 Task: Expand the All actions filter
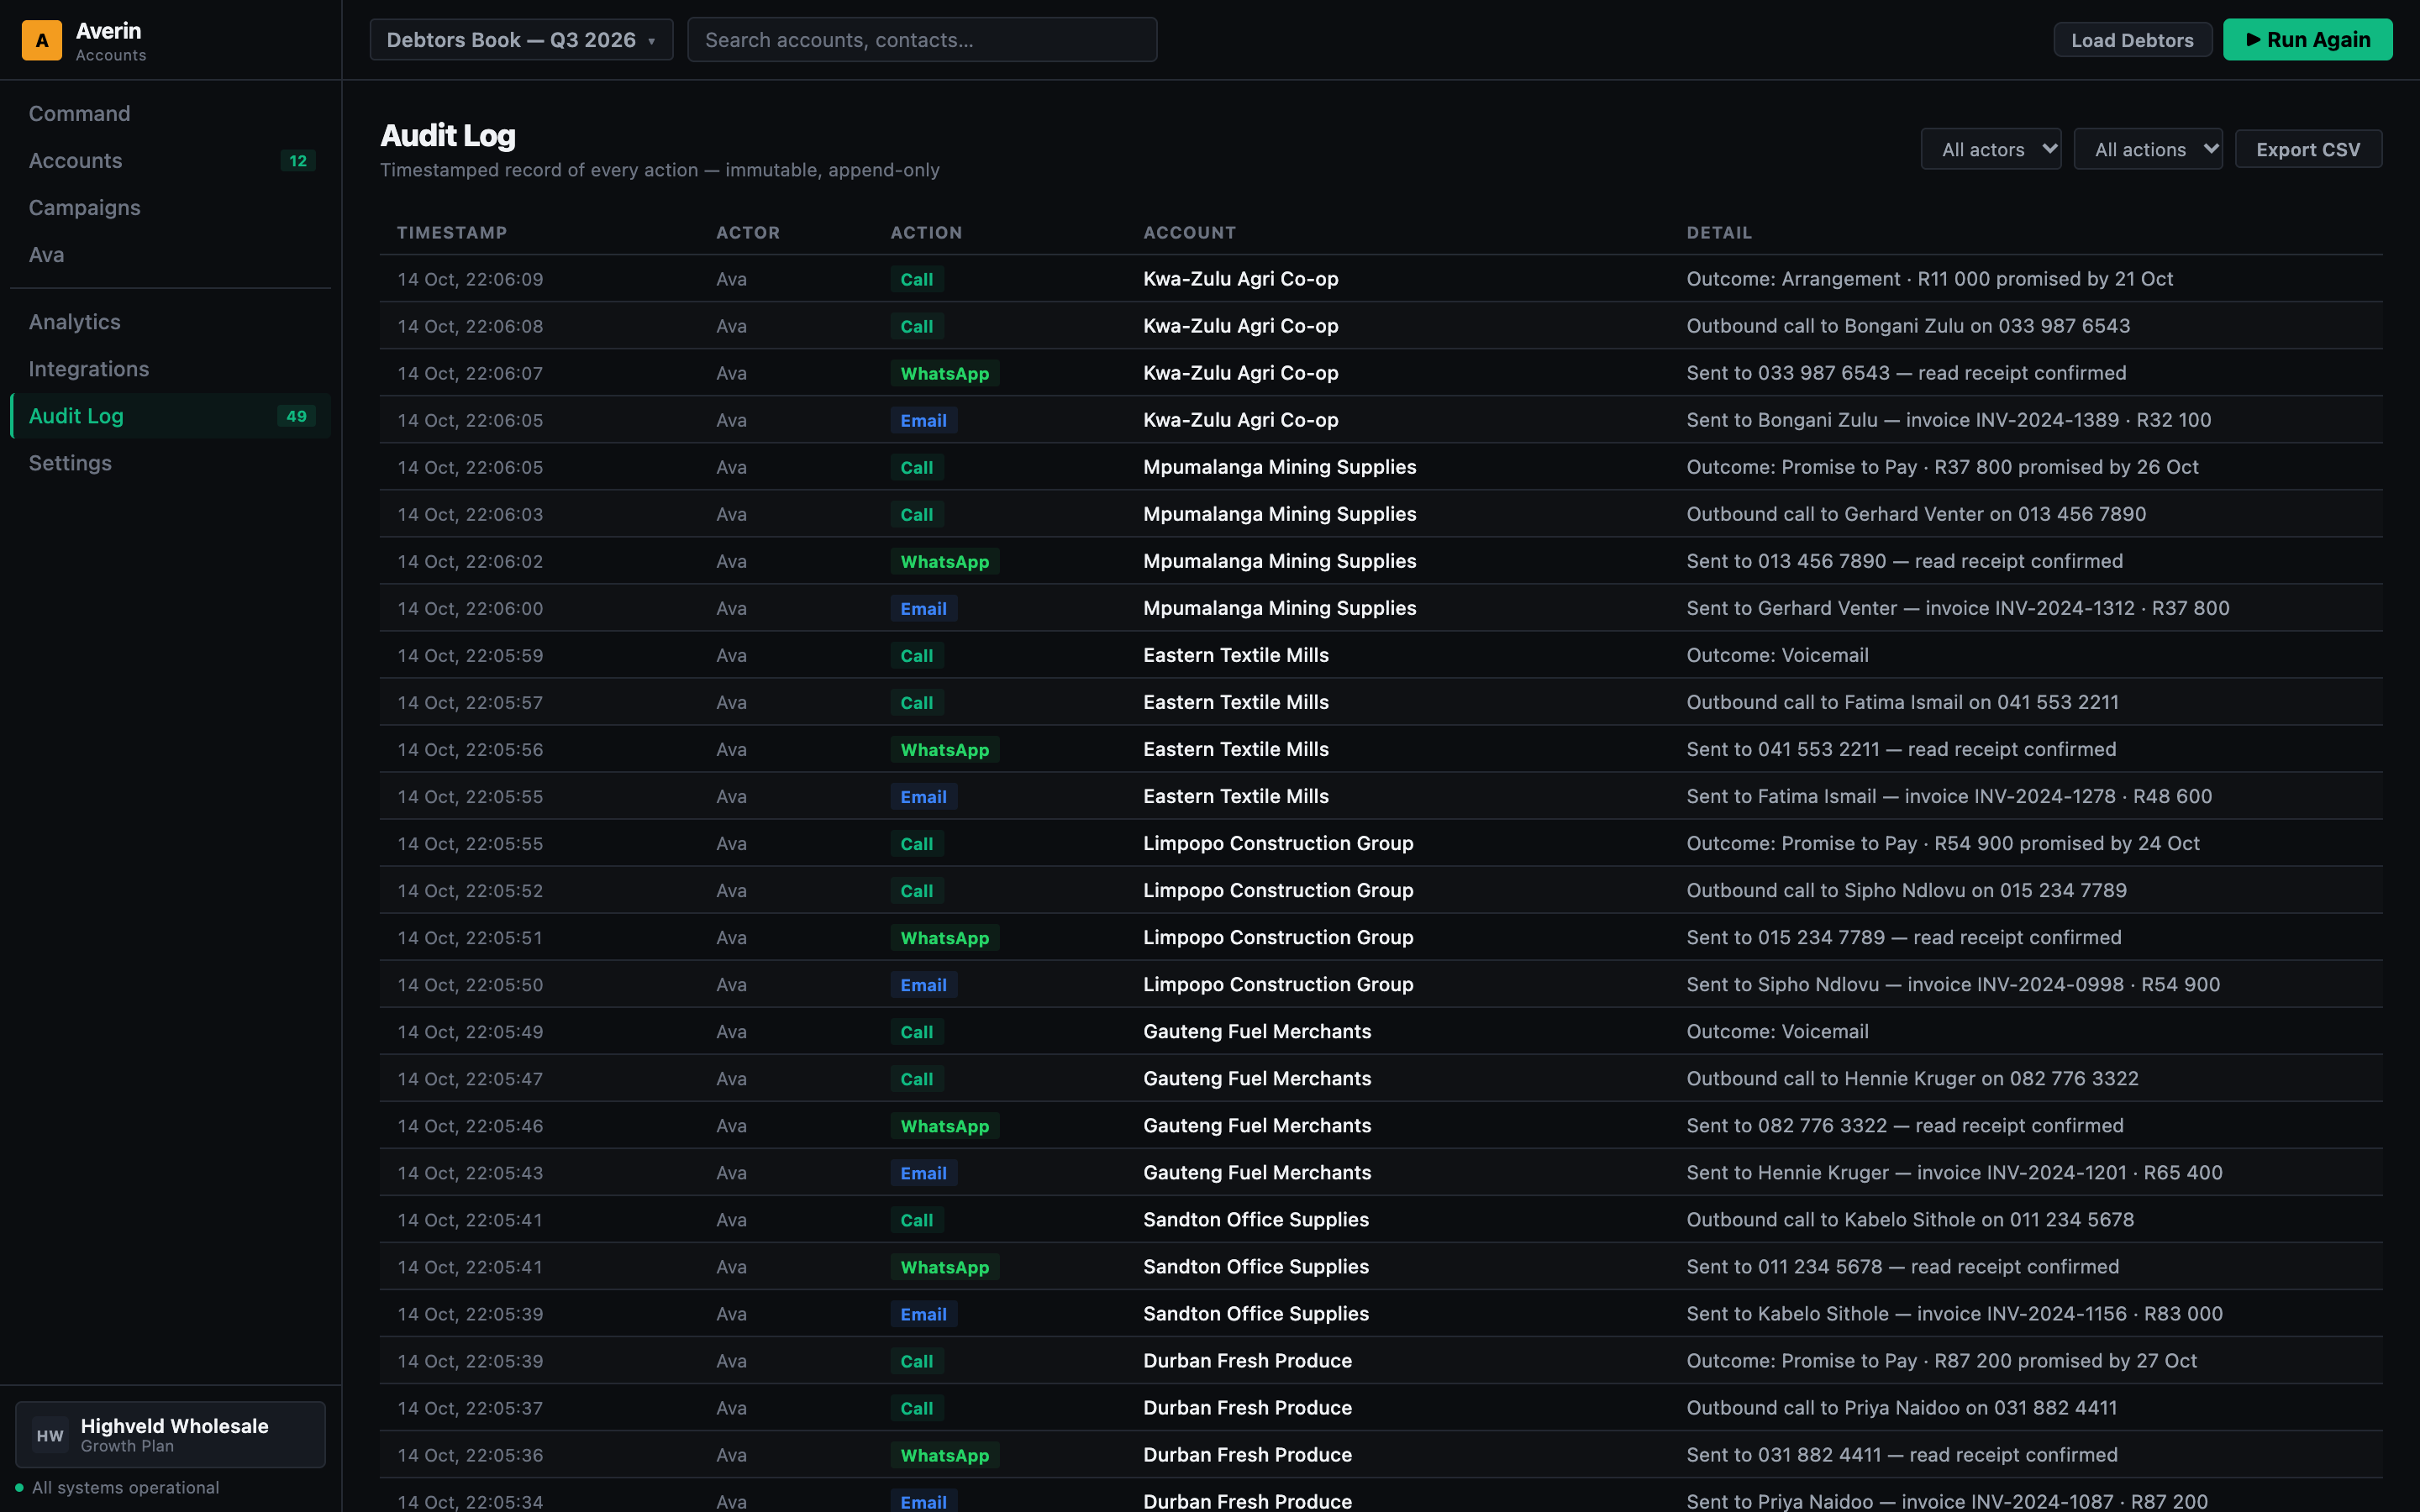pyautogui.click(x=2147, y=149)
